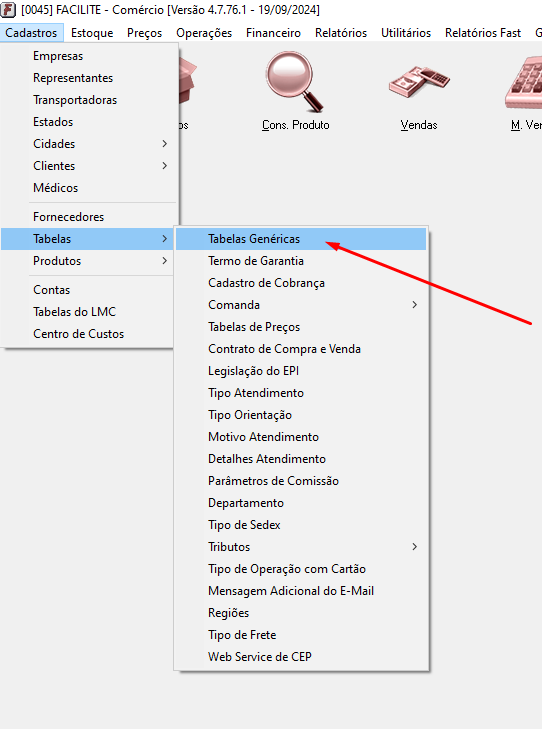This screenshot has height=729, width=542.
Task: Choose Tipo de Operação com Cartão
Action: (x=301, y=569)
